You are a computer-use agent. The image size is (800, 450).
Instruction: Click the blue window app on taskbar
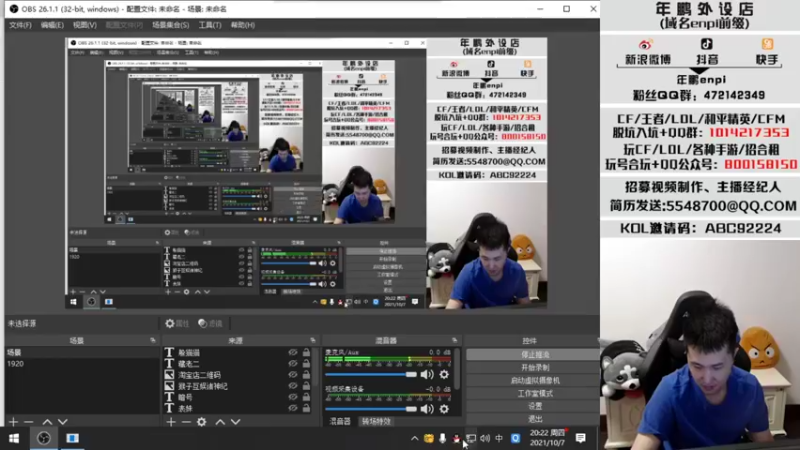click(72, 438)
